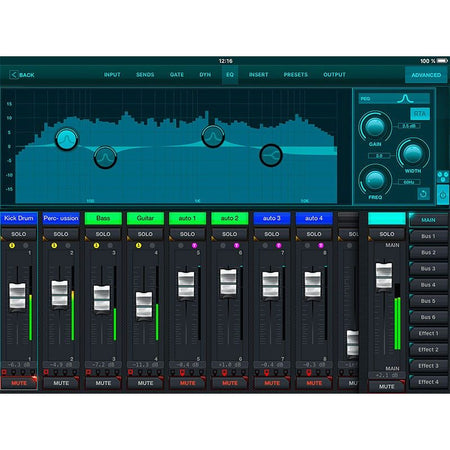Select the Effect 1 mix
The width and height of the screenshot is (450, 450).
tap(428, 333)
